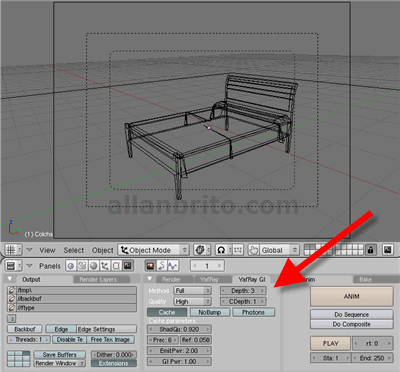The image size is (400, 372).
Task: Toggle the Backbuf button
Action: pos(25,329)
